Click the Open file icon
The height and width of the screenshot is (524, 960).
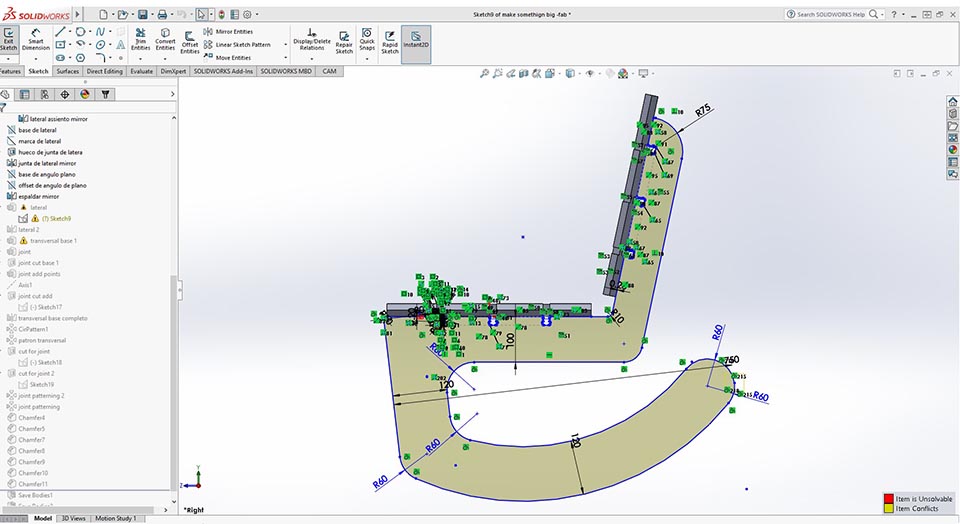tap(122, 14)
